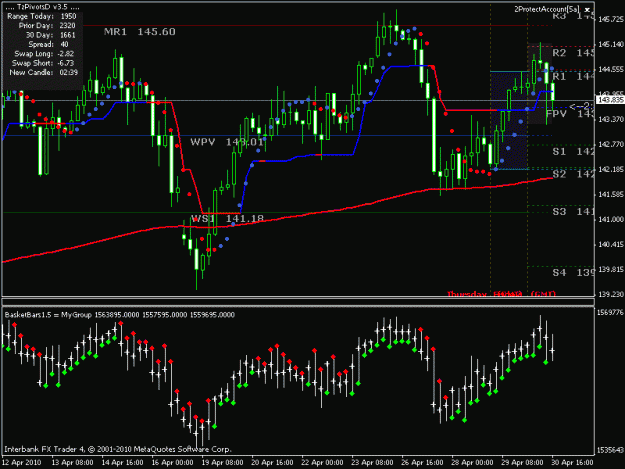Select the New Candle 02:39 countdown
This screenshot has width=625, height=469.
point(43,73)
